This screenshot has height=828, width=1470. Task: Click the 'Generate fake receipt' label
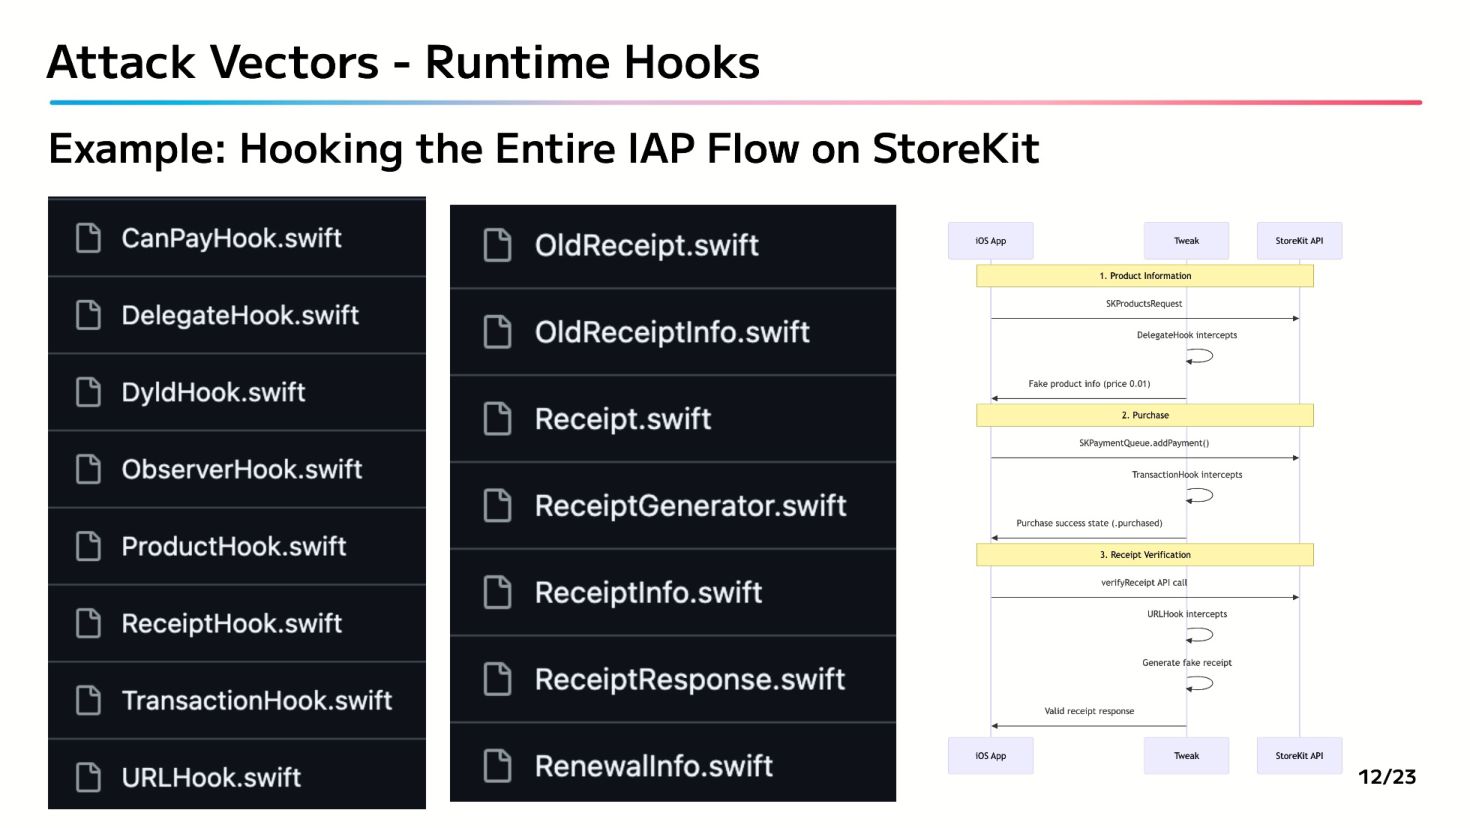(1187, 663)
